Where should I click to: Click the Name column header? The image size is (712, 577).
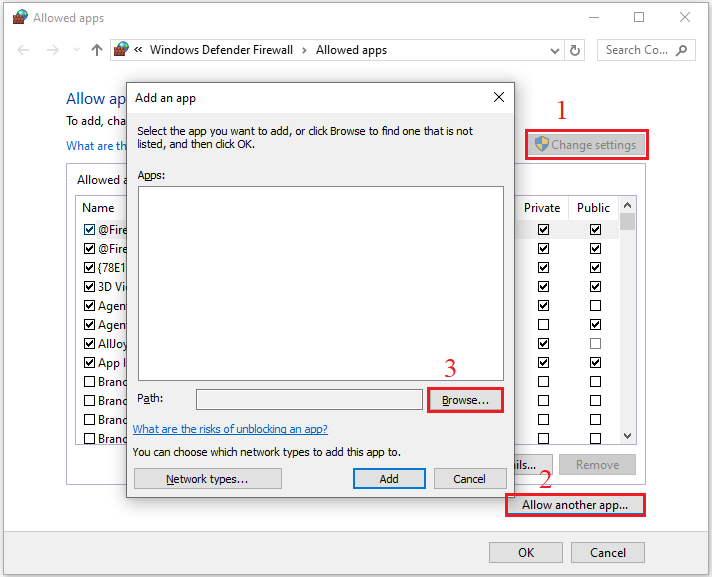point(98,208)
